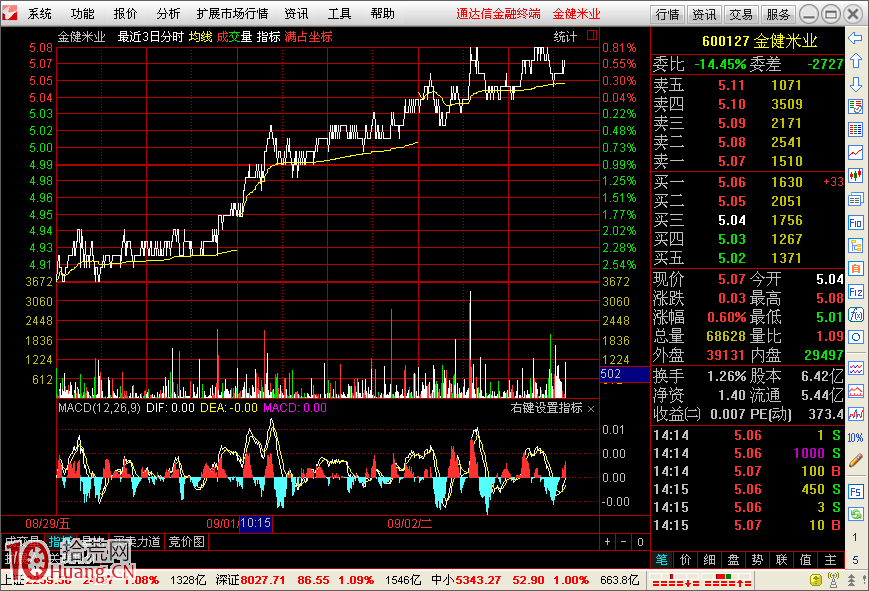The image size is (869, 591).
Task: Go back with the left arrow sidebar icon
Action: (855, 38)
